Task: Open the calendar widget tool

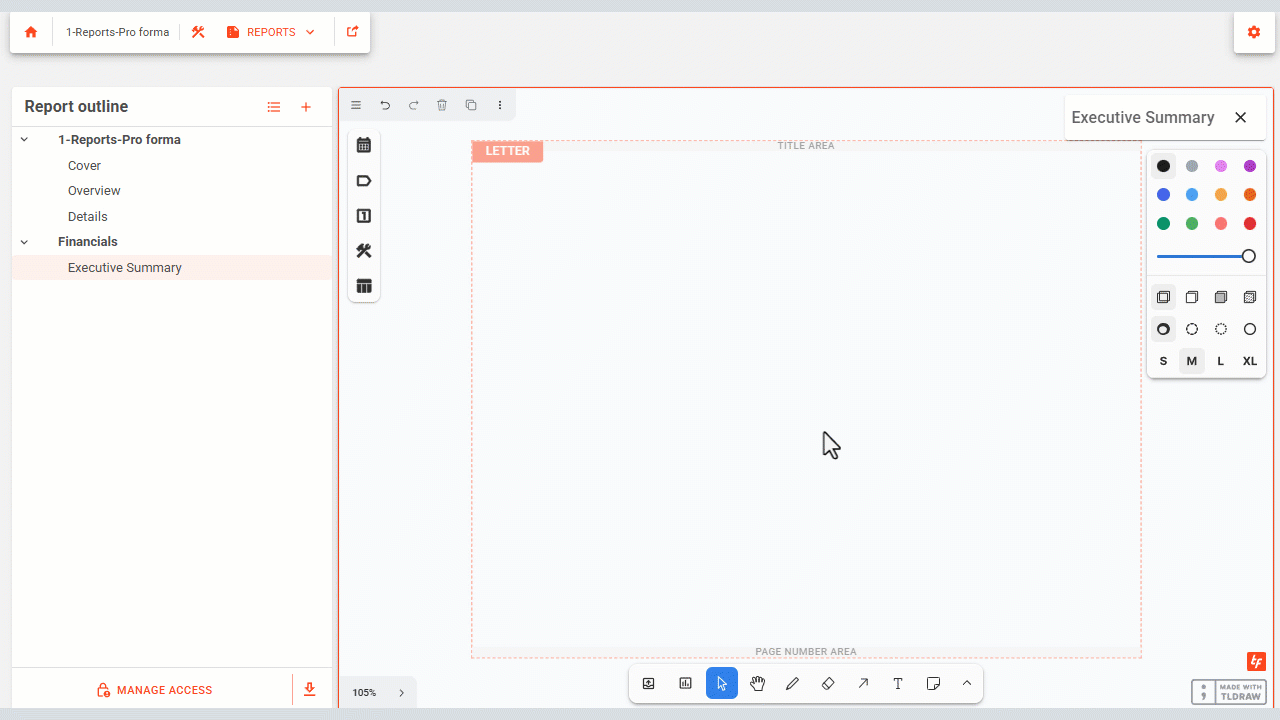Action: (x=363, y=144)
